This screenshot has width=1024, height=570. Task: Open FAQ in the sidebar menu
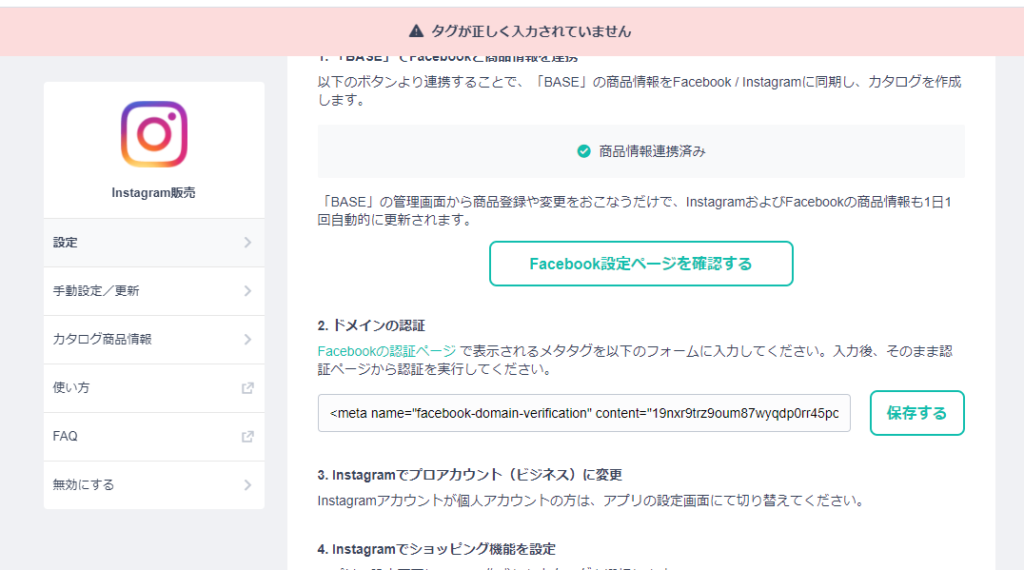point(154,436)
